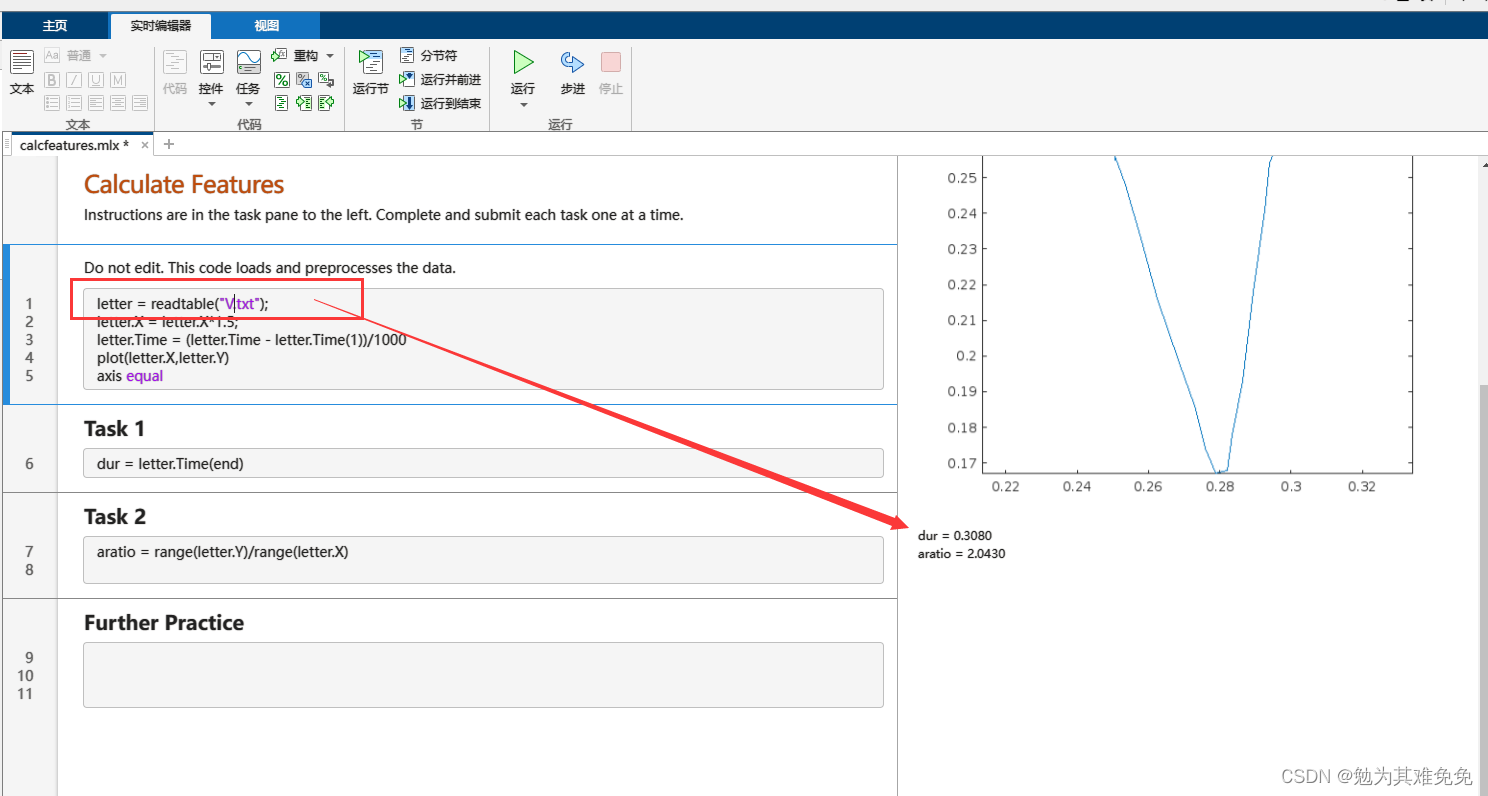1488x796 pixels.
Task: Click line number 6 in the gutter
Action: (x=29, y=463)
